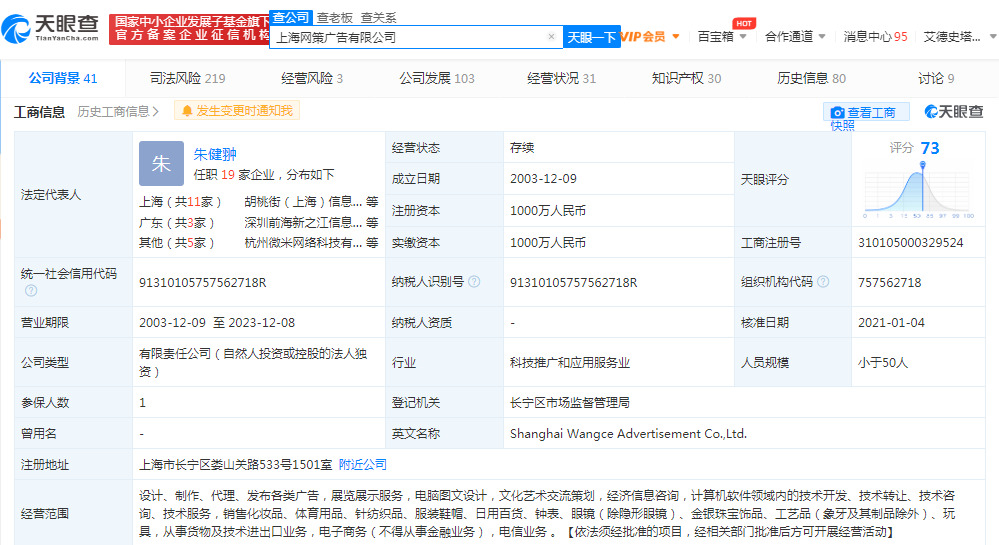
Task: Click 胡桃街（上海）信息 company link
Action: 303,201
